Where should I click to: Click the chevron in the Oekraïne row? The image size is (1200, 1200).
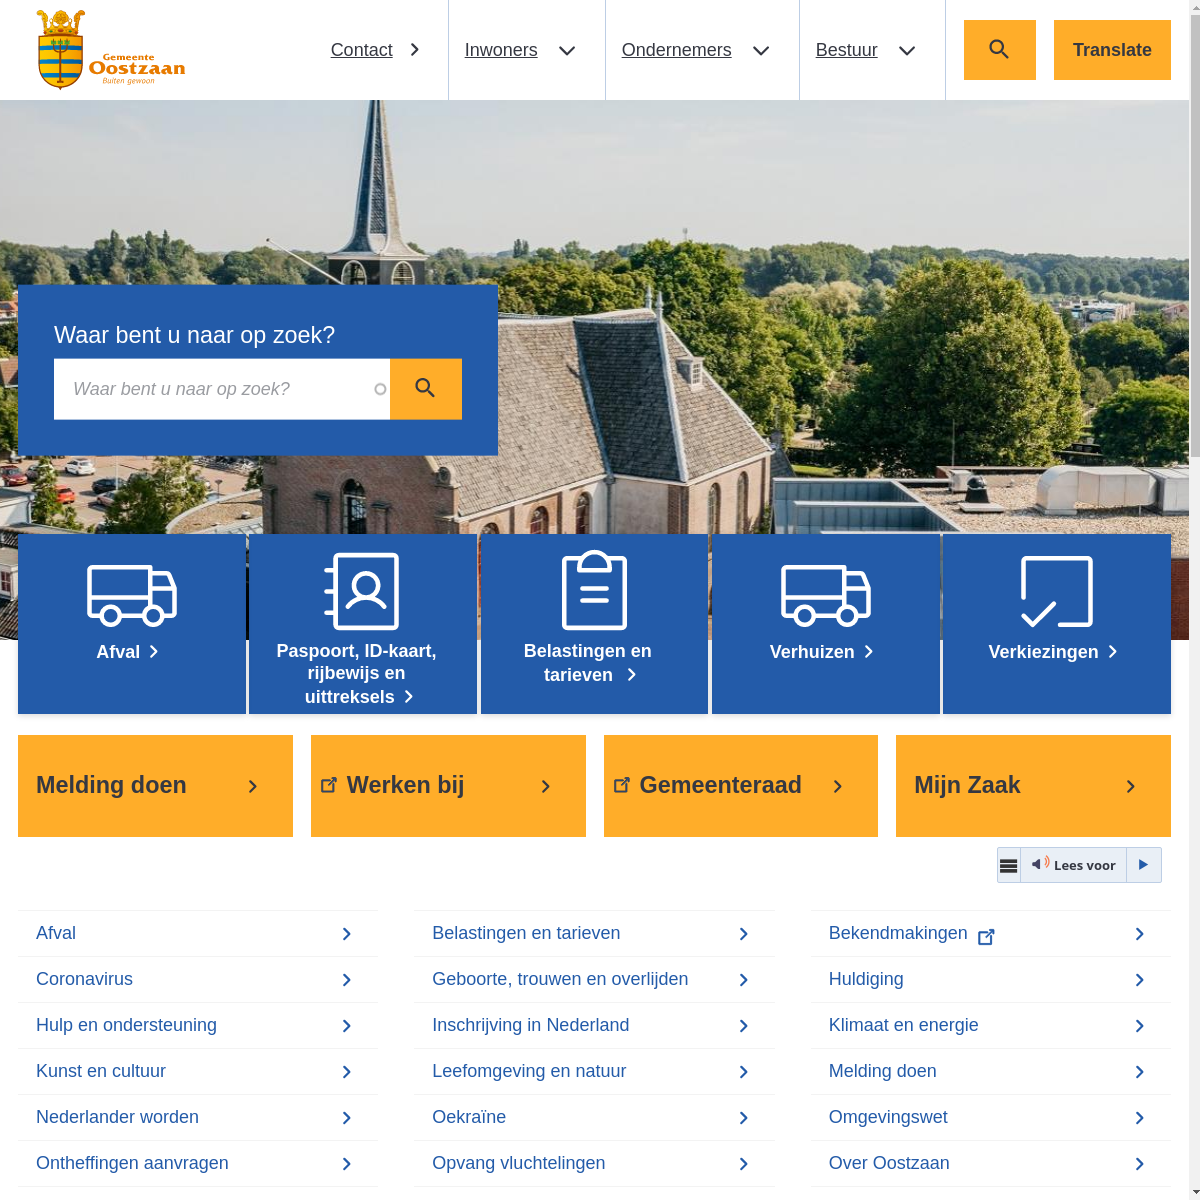click(744, 1118)
